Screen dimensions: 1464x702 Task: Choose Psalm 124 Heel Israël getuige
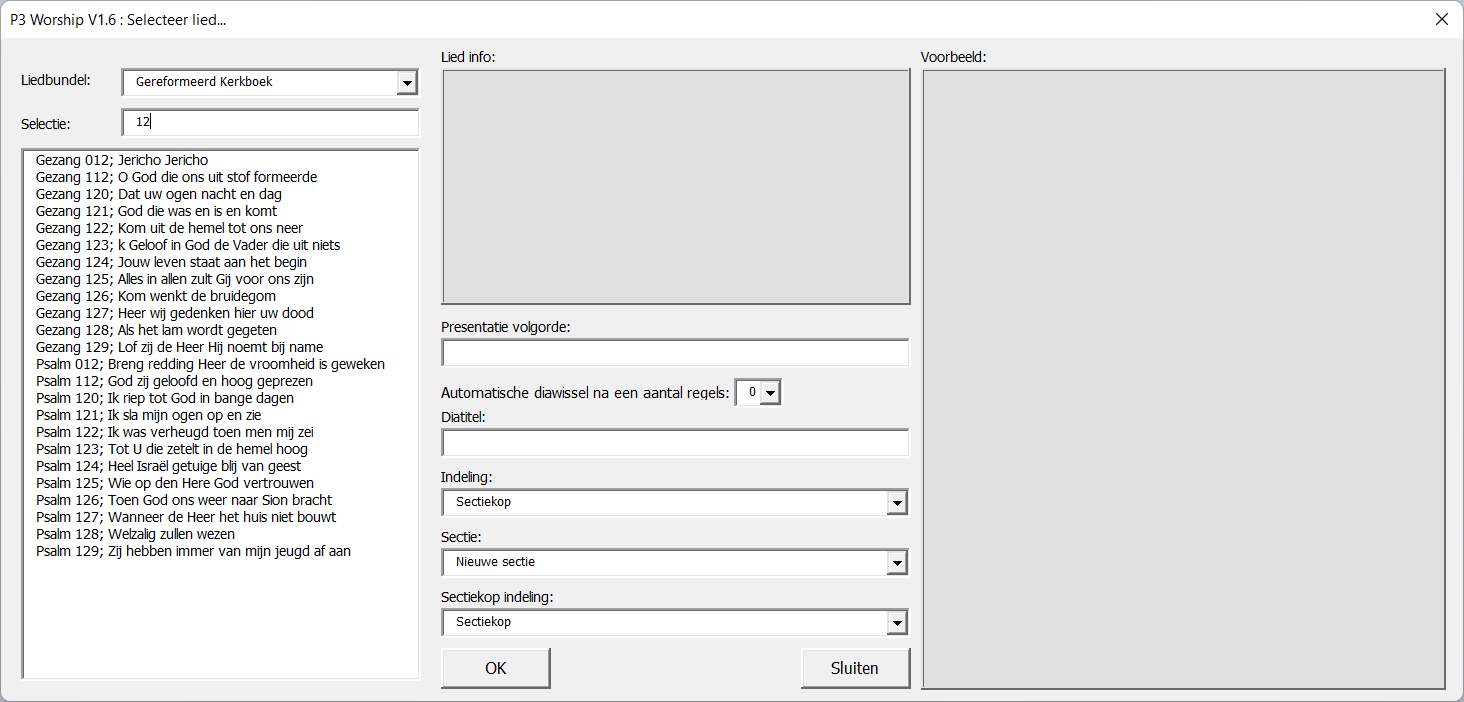168,466
